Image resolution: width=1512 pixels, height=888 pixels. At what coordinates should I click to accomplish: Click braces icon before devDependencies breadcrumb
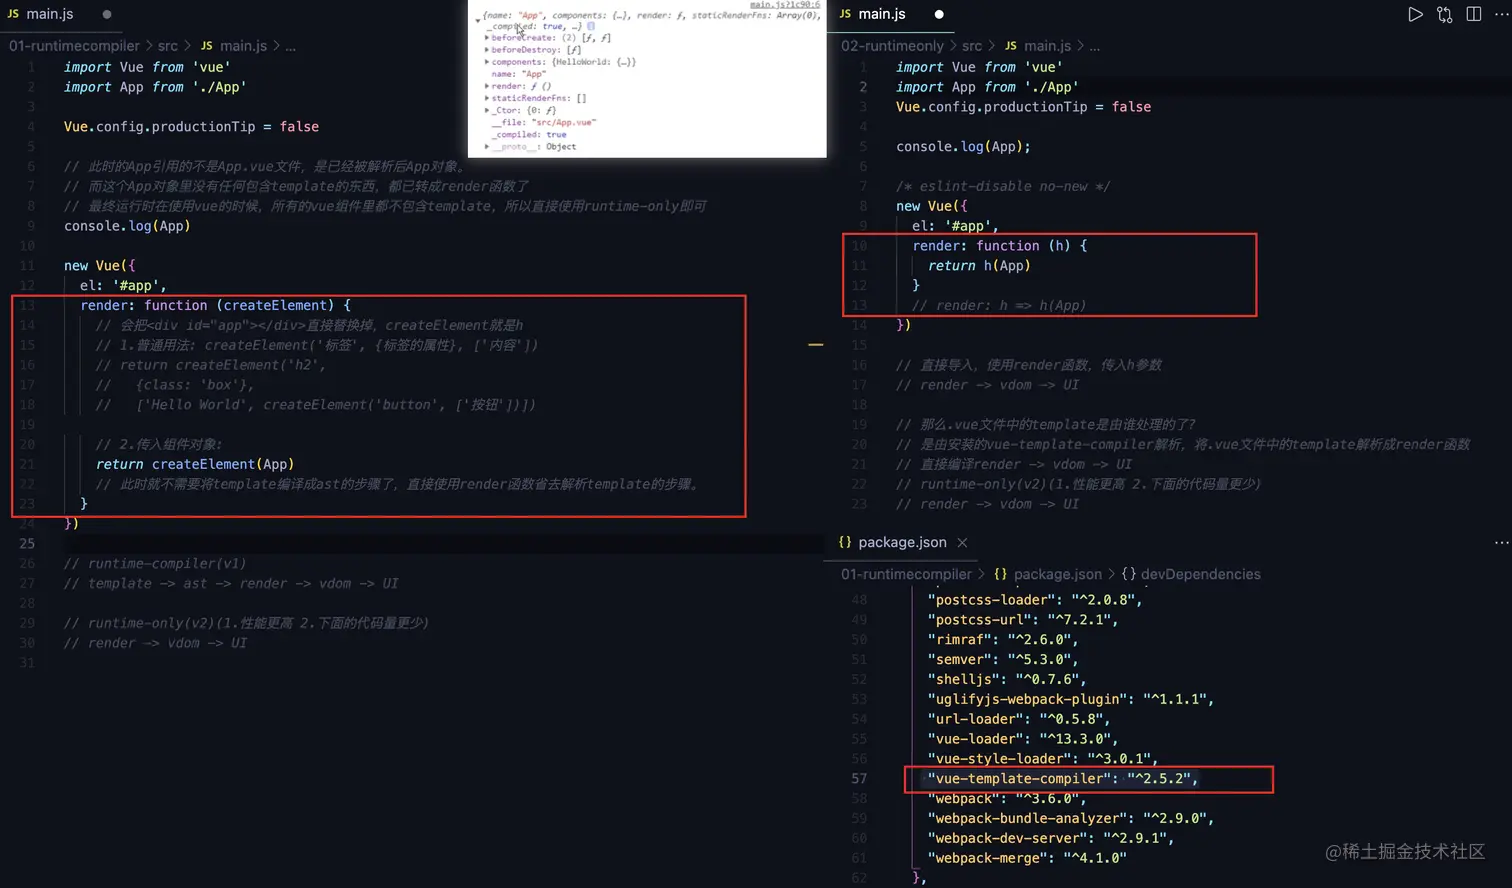click(1128, 574)
